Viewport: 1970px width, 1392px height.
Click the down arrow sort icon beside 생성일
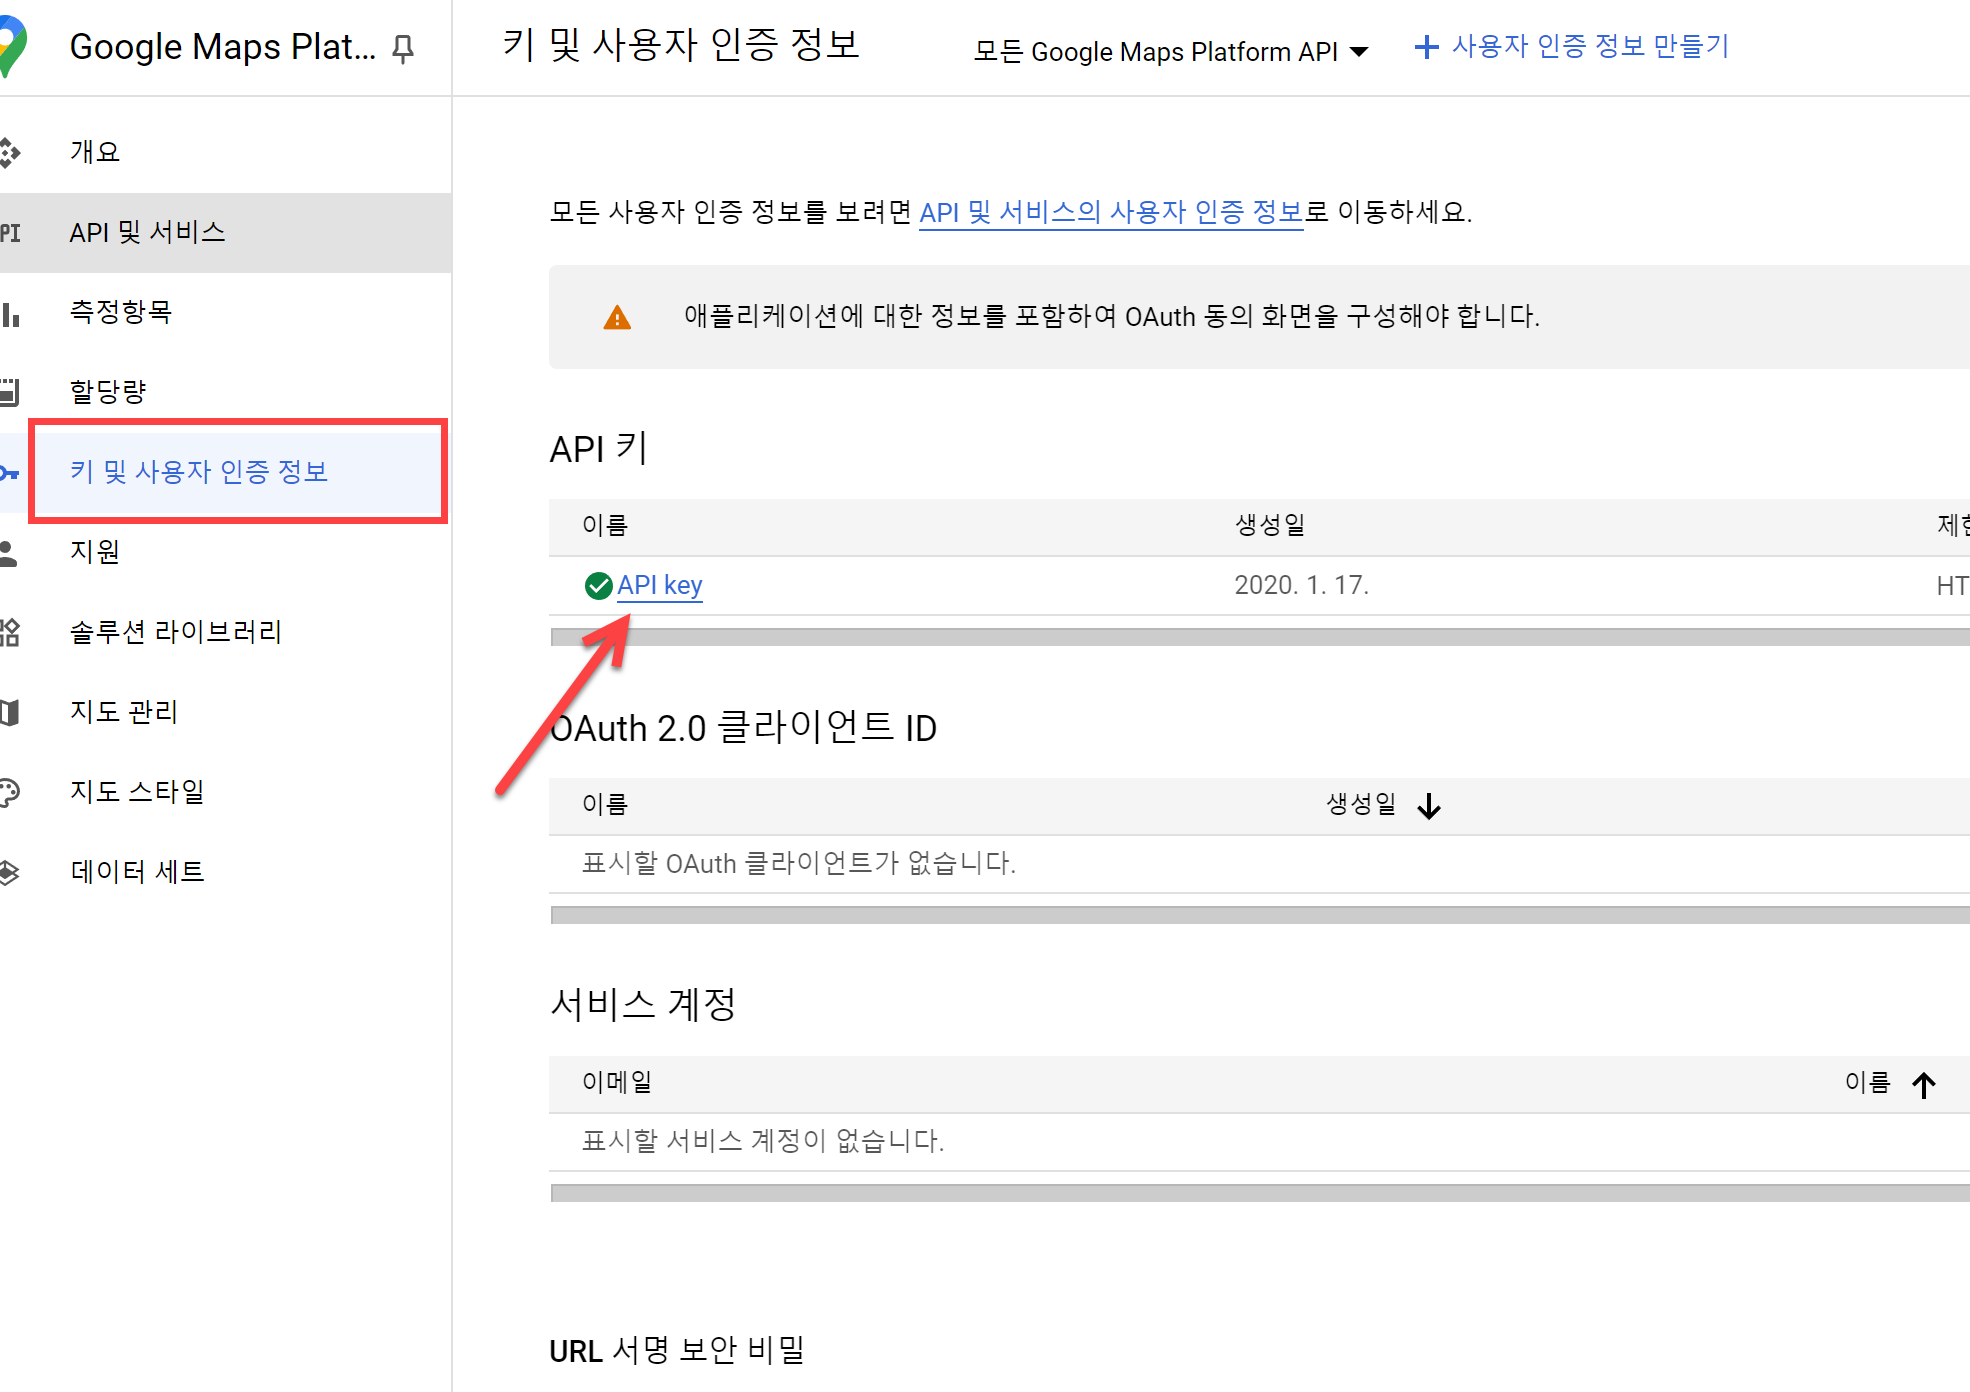point(1429,806)
